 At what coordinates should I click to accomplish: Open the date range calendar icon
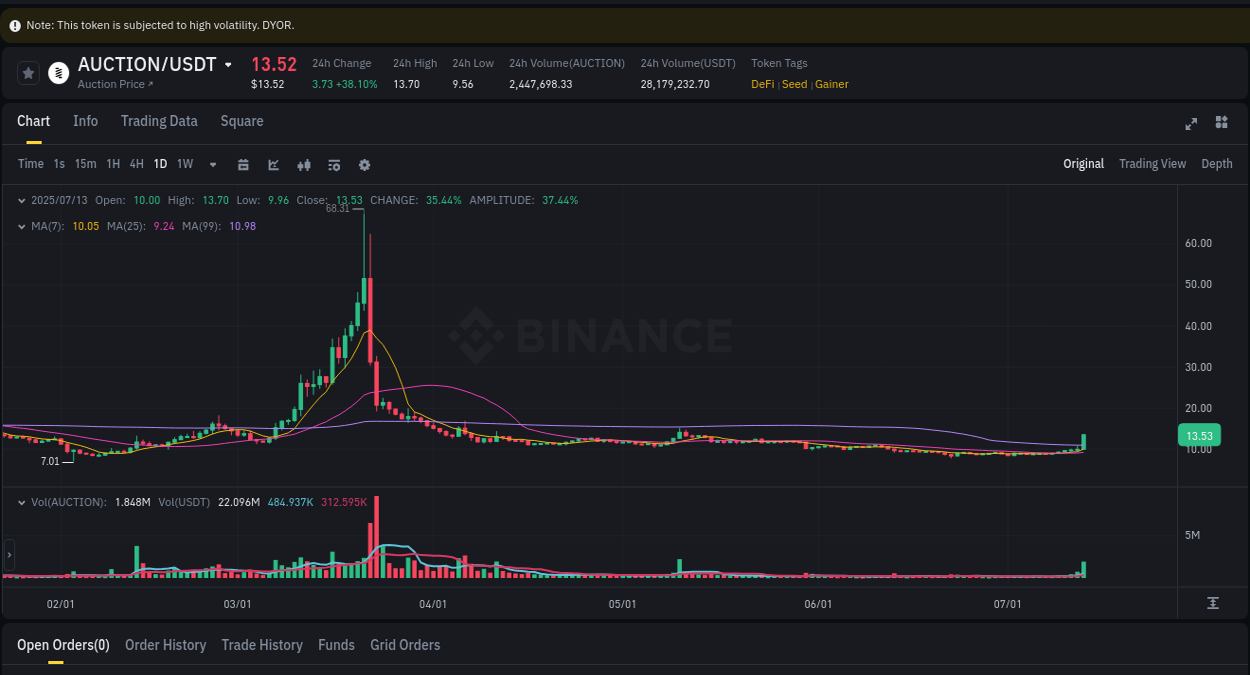(243, 164)
